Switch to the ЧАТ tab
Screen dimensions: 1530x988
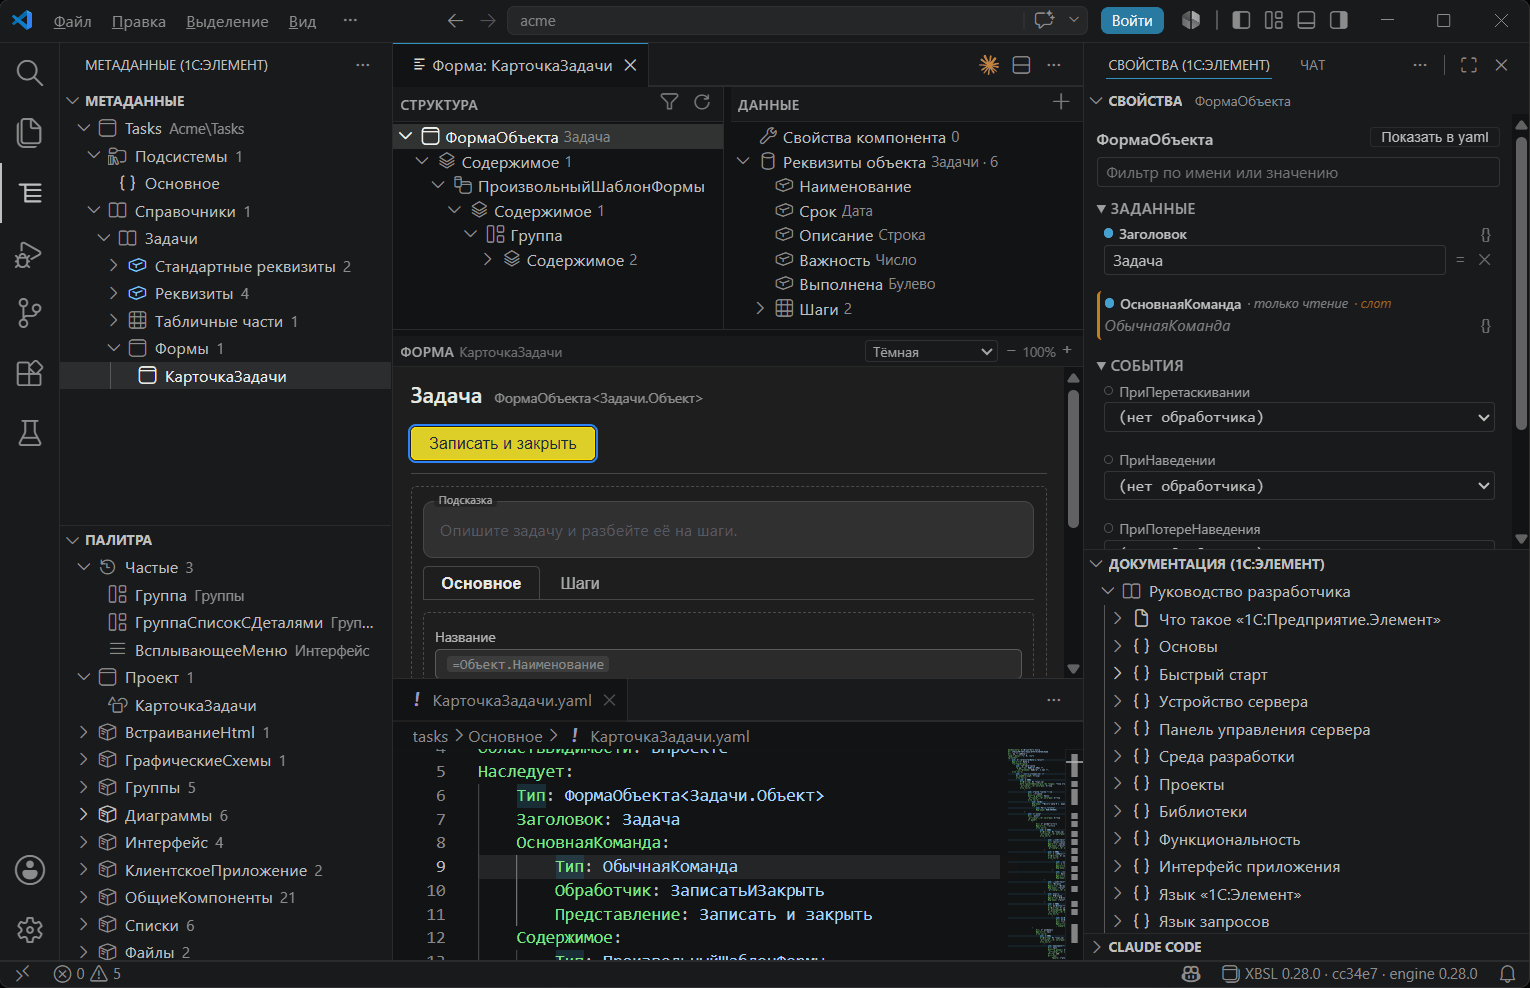(x=1312, y=65)
